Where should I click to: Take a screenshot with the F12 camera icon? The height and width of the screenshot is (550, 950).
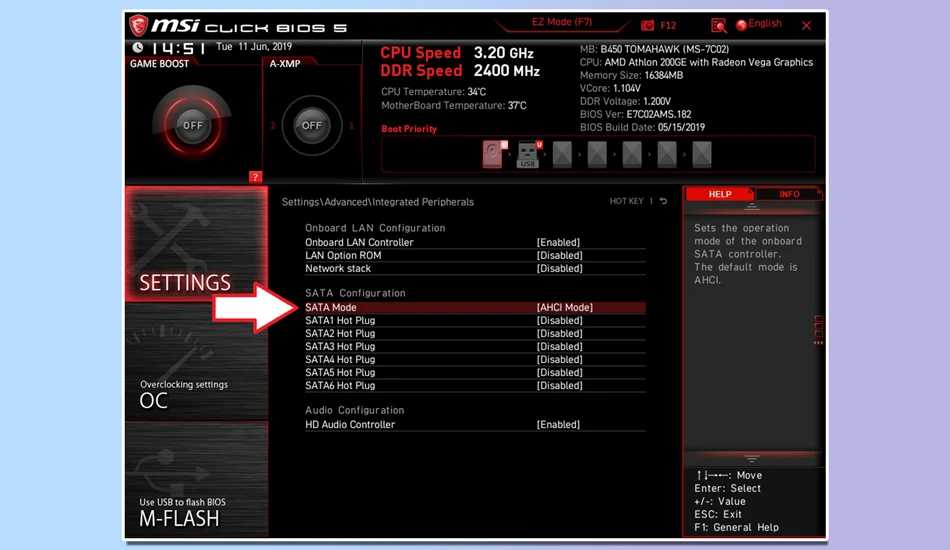pyautogui.click(x=648, y=25)
